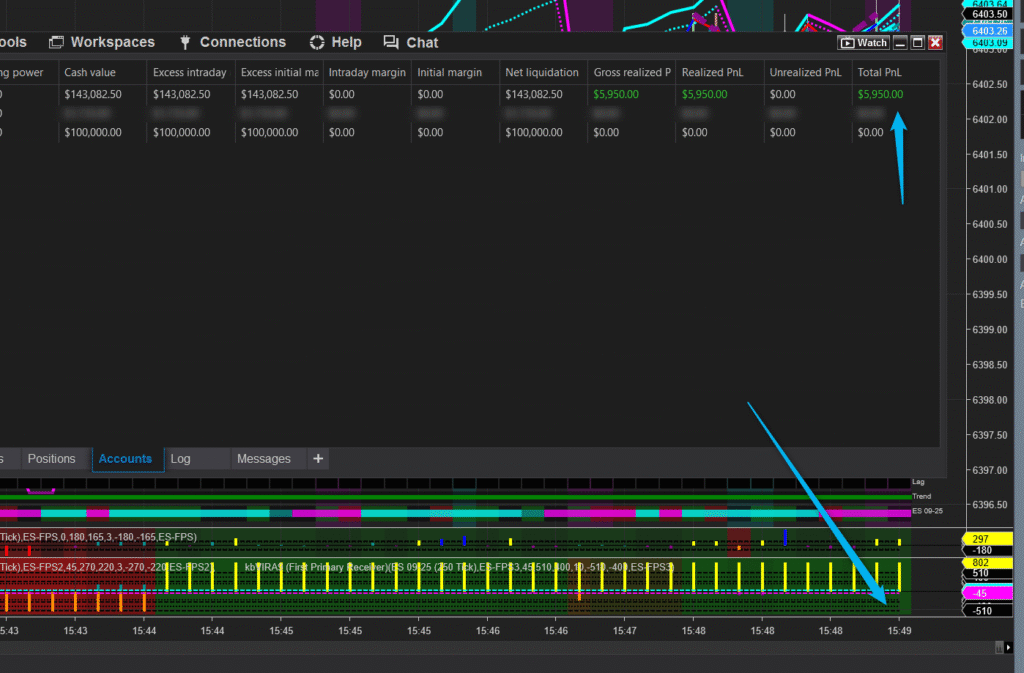The height and width of the screenshot is (673, 1024).
Task: Click the Net liquidation column header
Action: pyautogui.click(x=541, y=72)
